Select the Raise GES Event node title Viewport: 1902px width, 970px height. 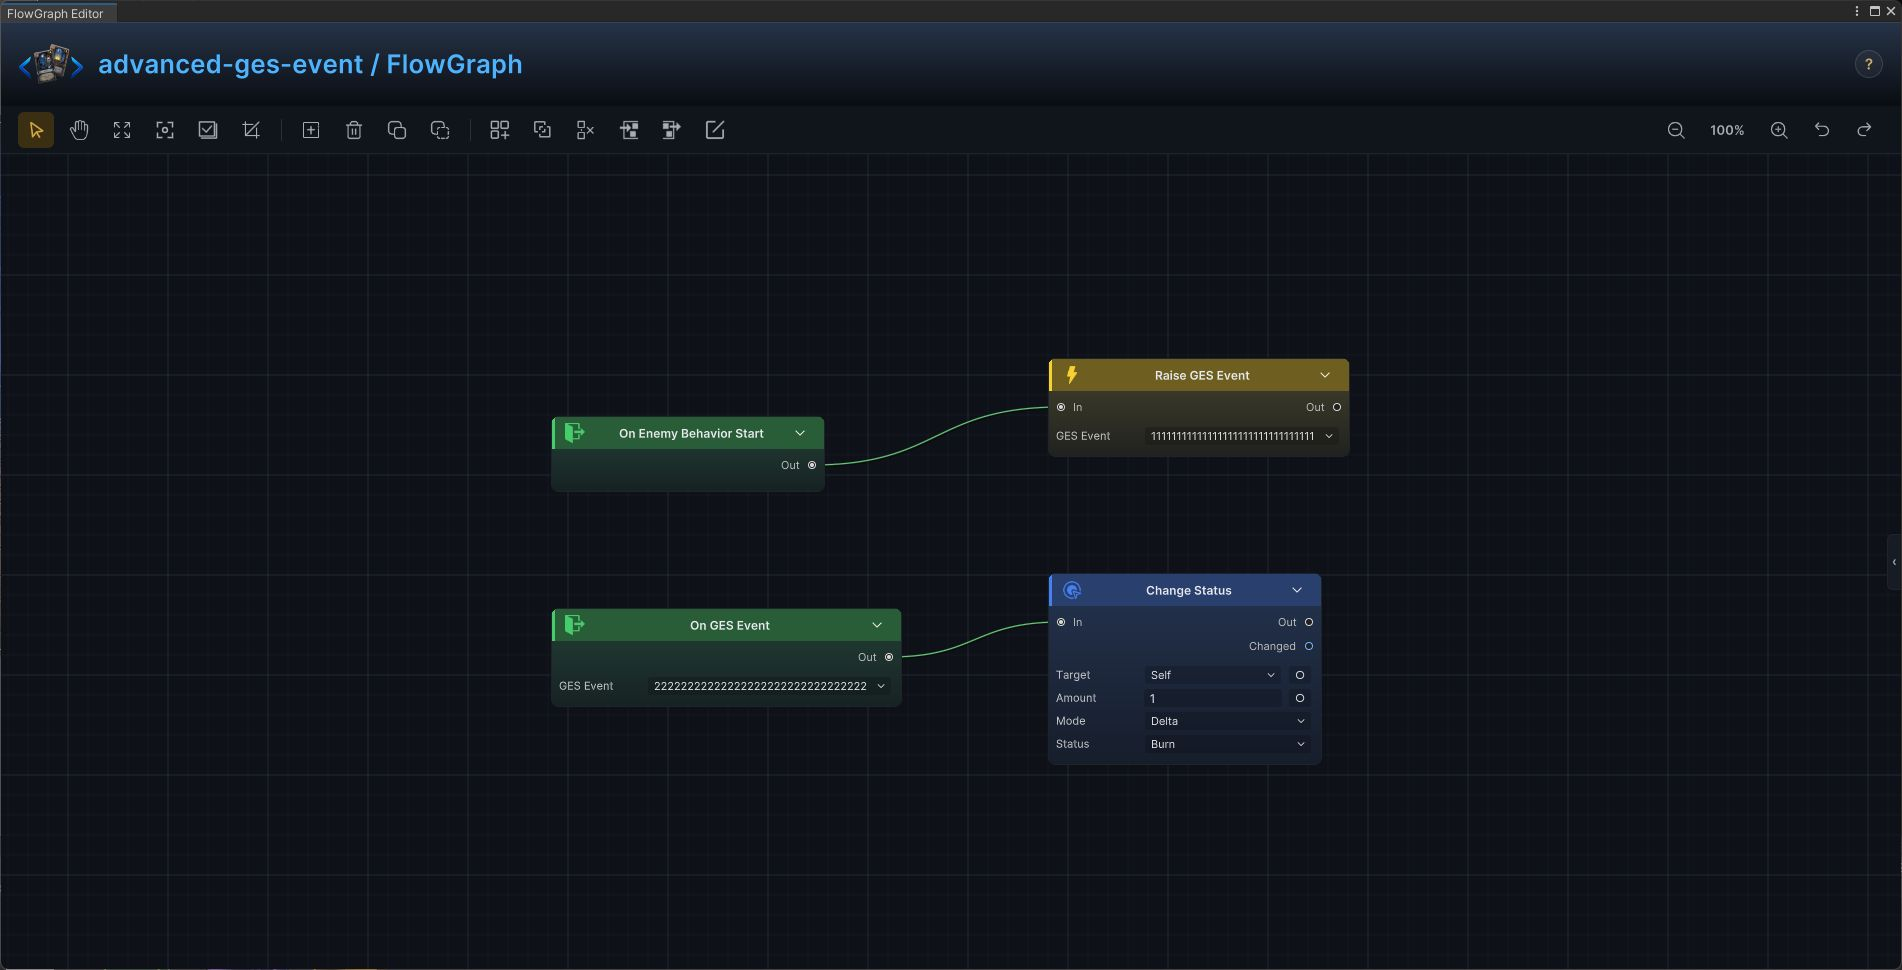(1202, 375)
